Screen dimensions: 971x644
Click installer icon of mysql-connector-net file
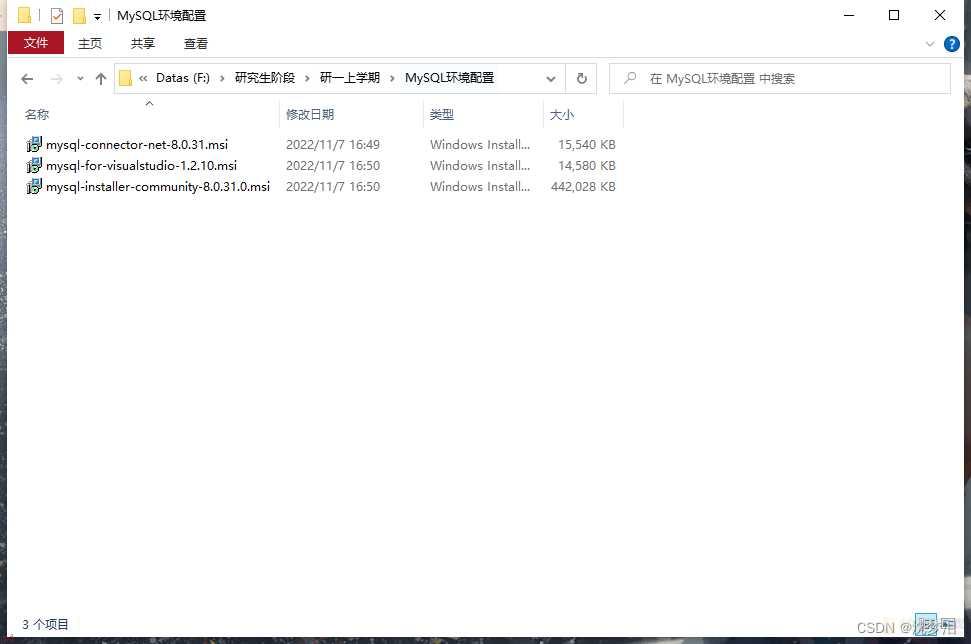coord(34,144)
